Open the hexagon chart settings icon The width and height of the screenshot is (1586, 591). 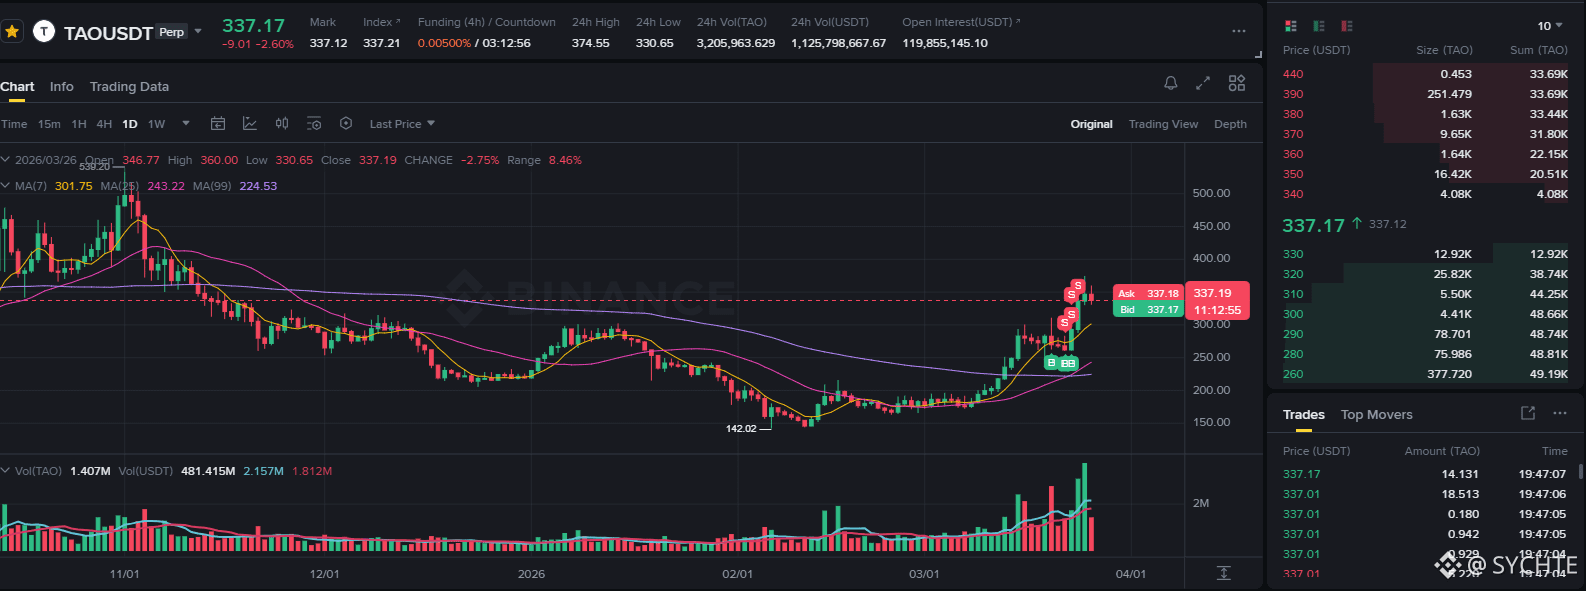[346, 124]
